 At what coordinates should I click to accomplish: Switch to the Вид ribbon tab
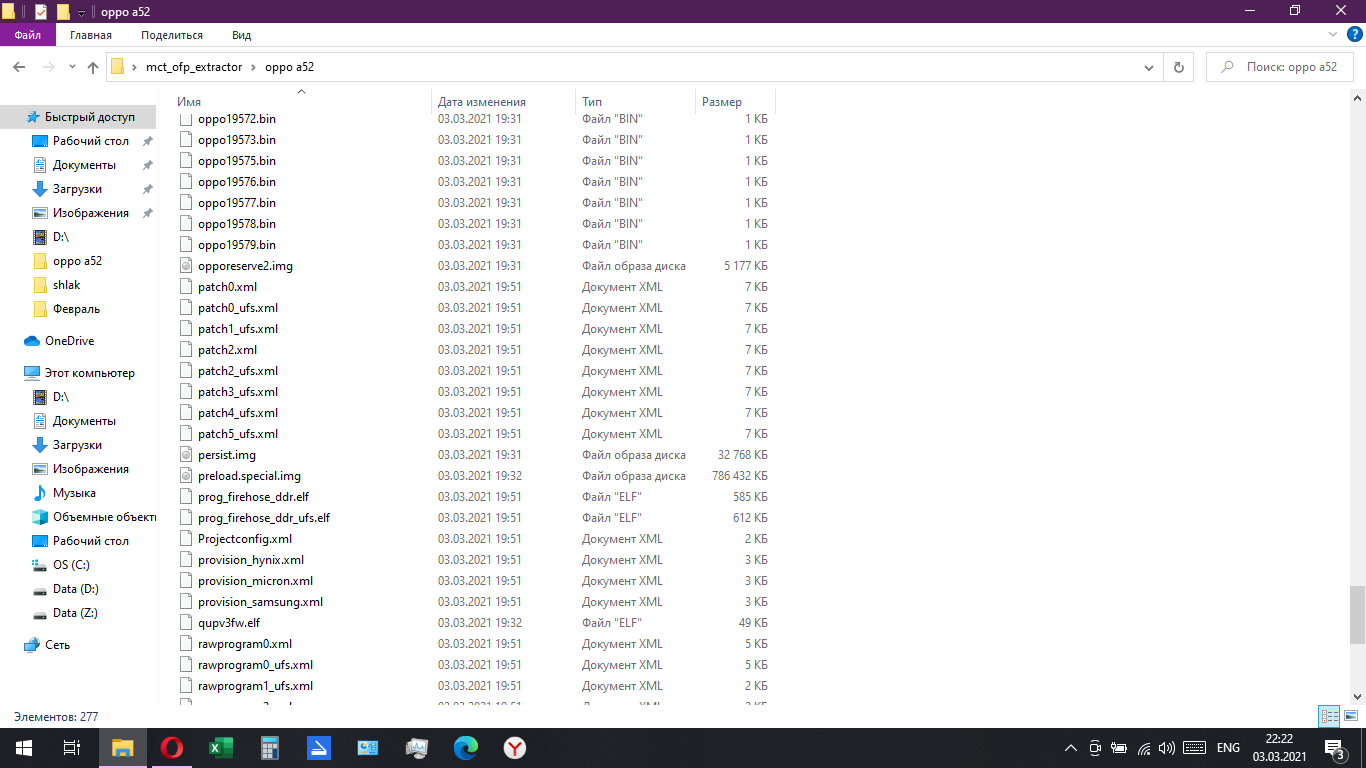click(x=241, y=35)
